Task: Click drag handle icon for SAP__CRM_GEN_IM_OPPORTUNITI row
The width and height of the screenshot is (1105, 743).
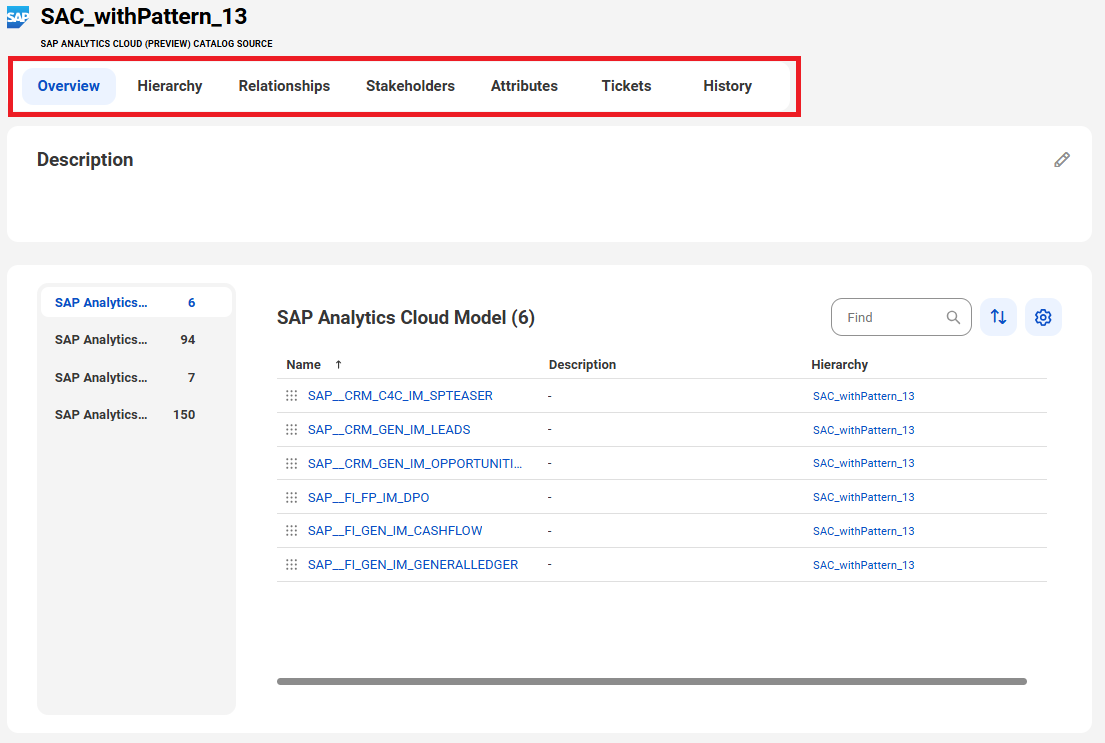Action: [291, 463]
